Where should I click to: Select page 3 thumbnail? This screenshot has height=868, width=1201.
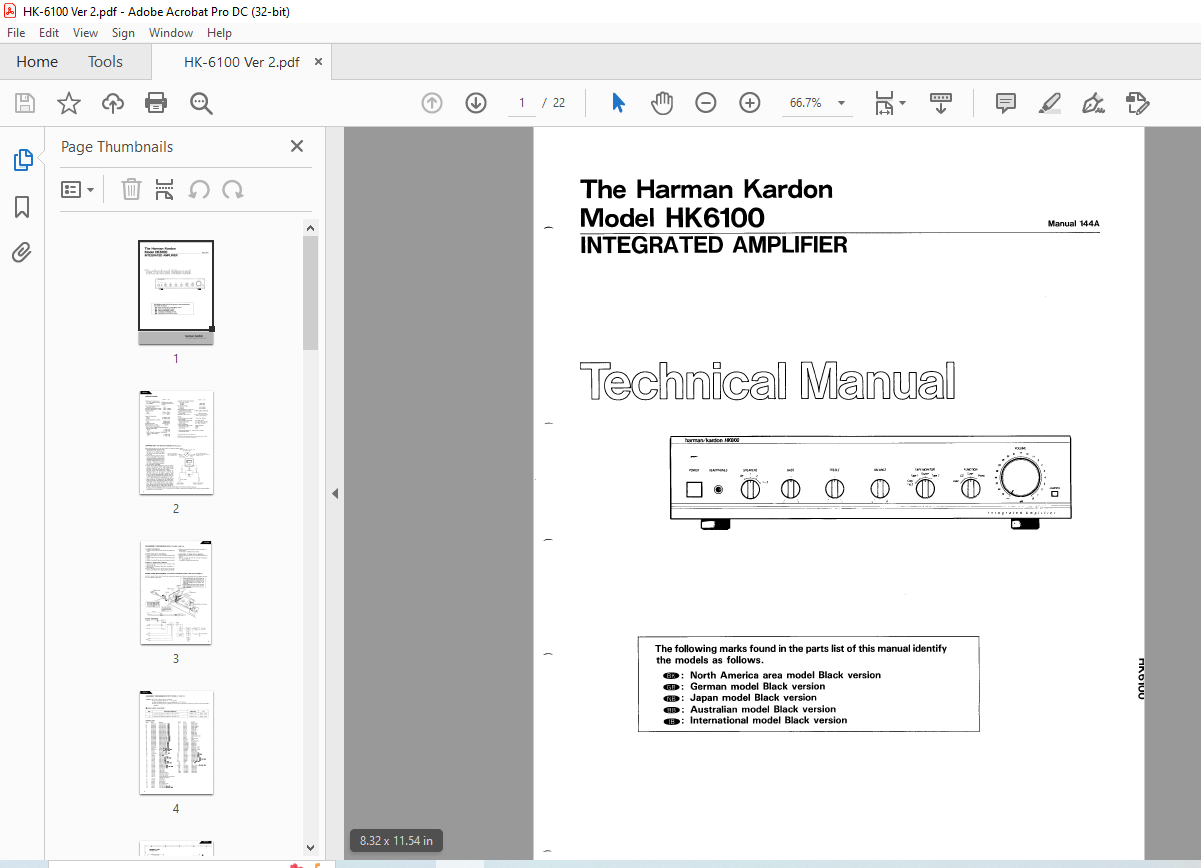point(176,592)
